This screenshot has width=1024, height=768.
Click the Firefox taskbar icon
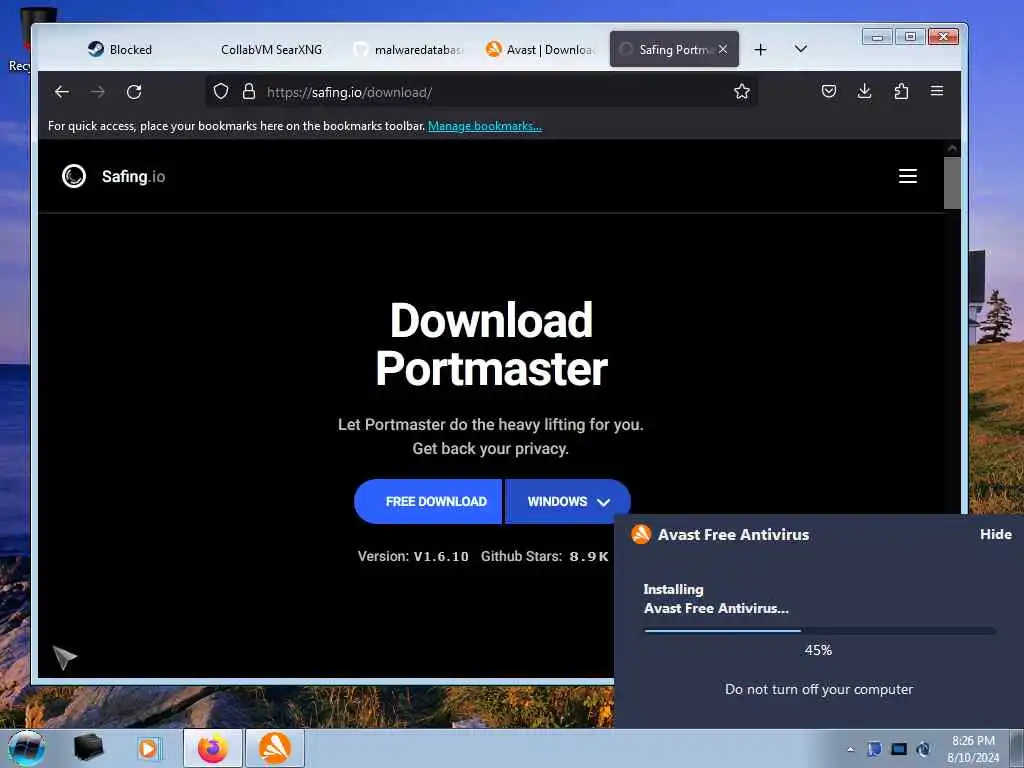click(x=213, y=748)
